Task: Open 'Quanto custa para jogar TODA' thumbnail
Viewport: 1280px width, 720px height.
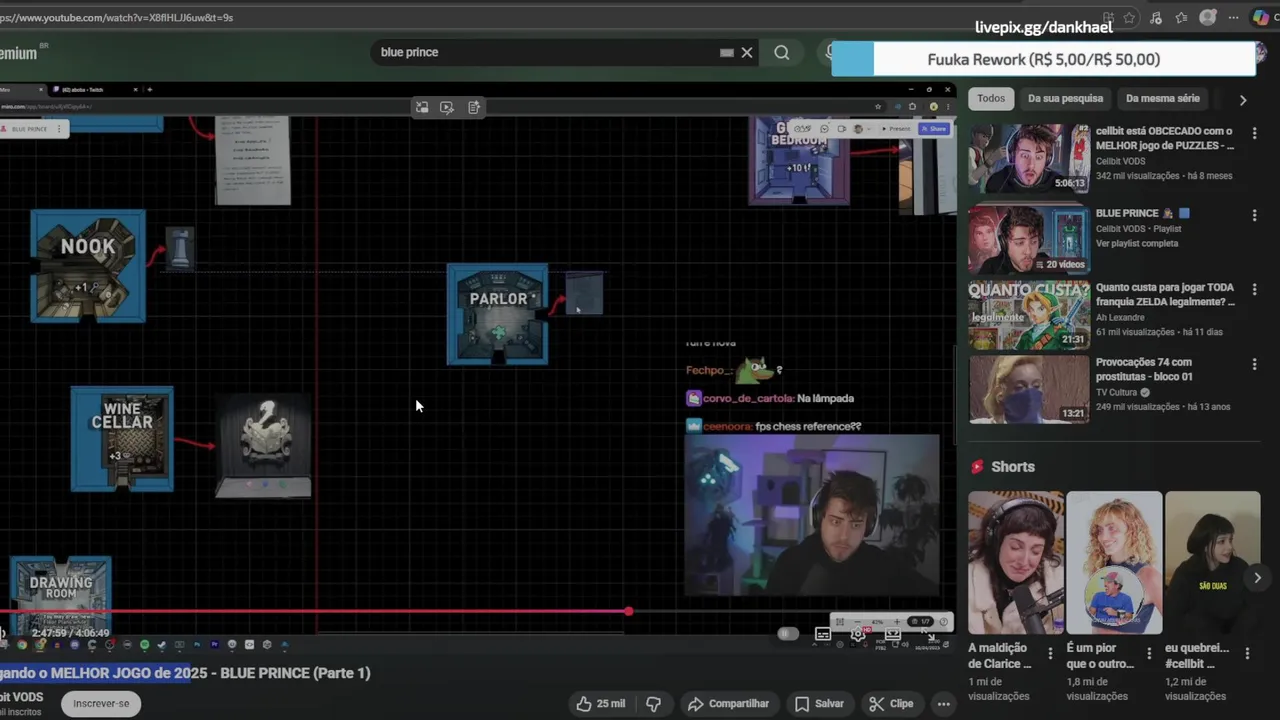Action: (x=1029, y=314)
